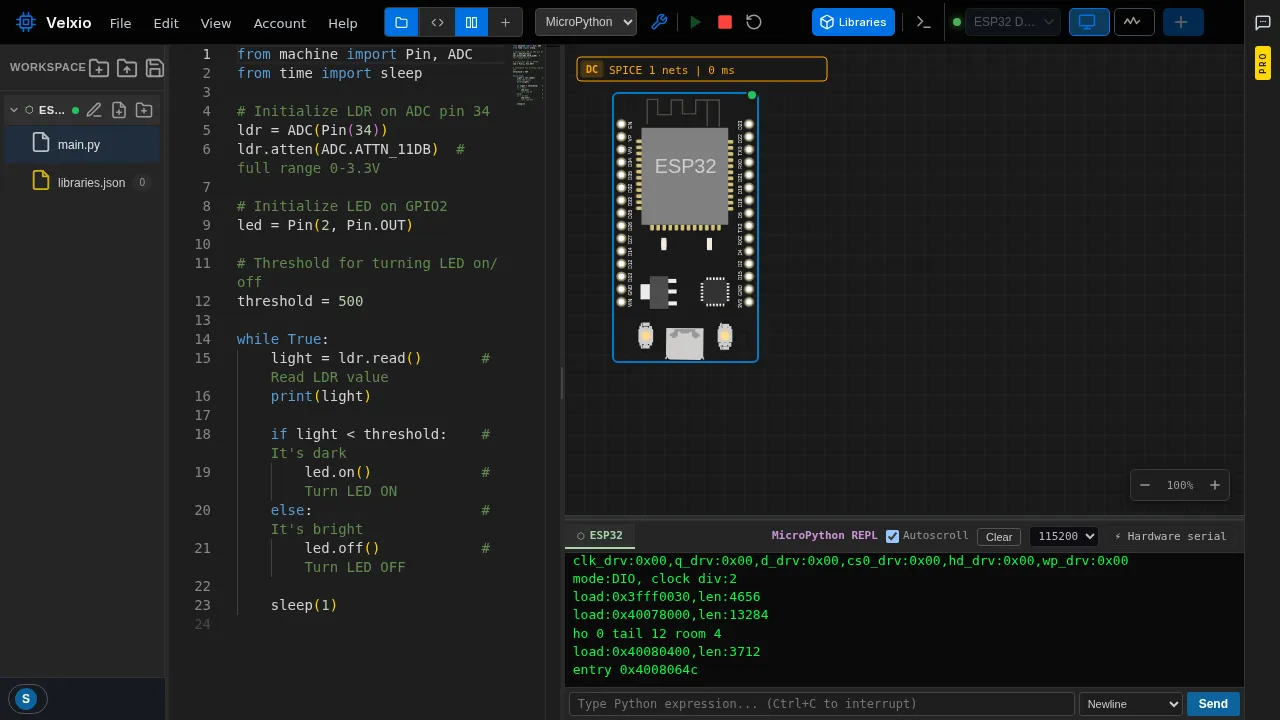Toggle the code editor view
The height and width of the screenshot is (720, 1280).
pos(437,22)
